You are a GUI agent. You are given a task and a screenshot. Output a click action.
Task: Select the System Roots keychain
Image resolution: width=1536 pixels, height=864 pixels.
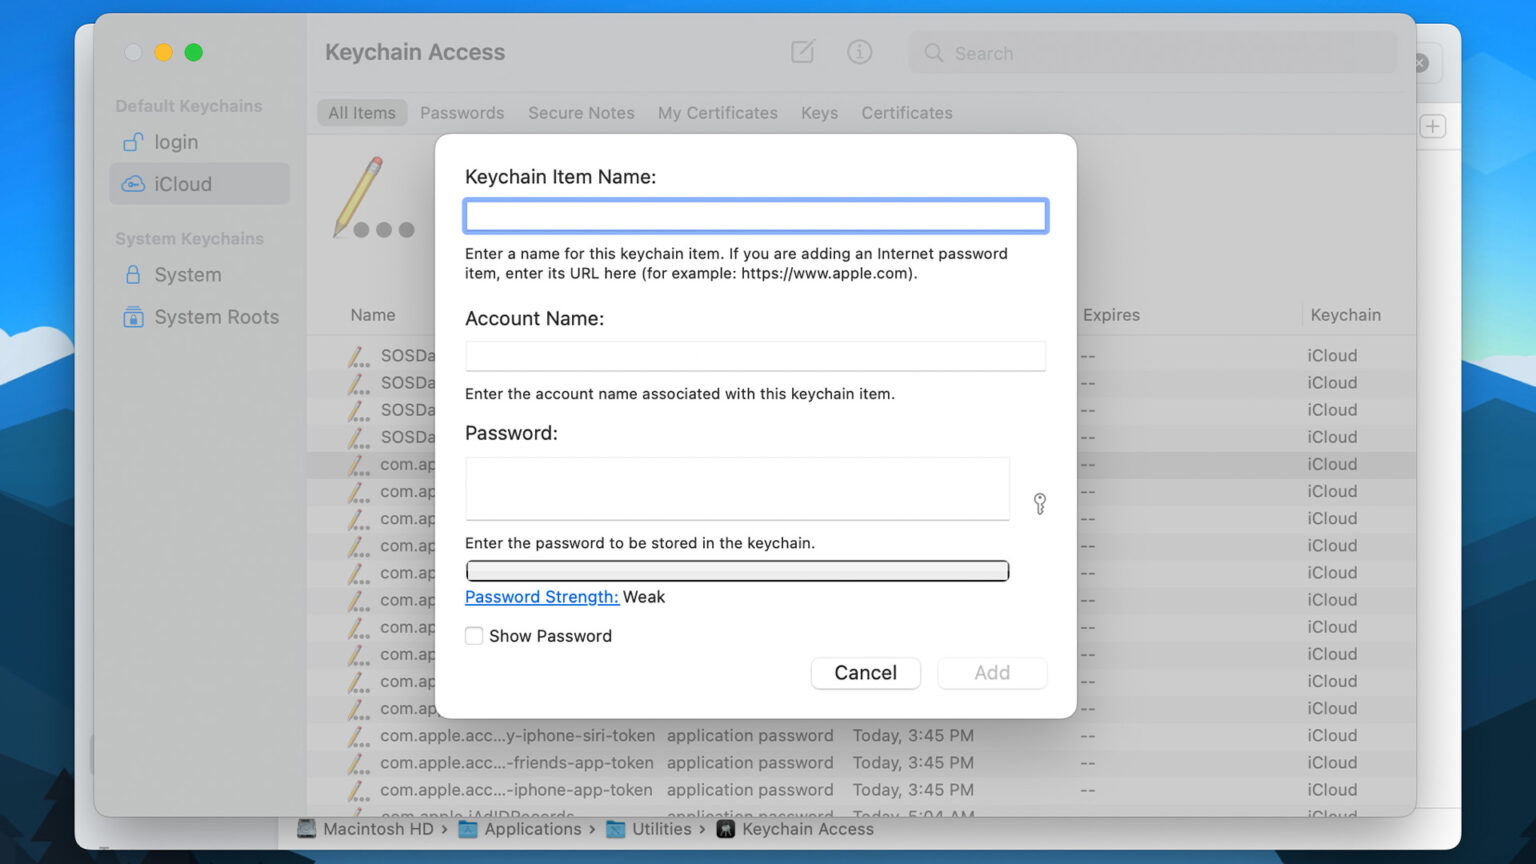coord(216,316)
